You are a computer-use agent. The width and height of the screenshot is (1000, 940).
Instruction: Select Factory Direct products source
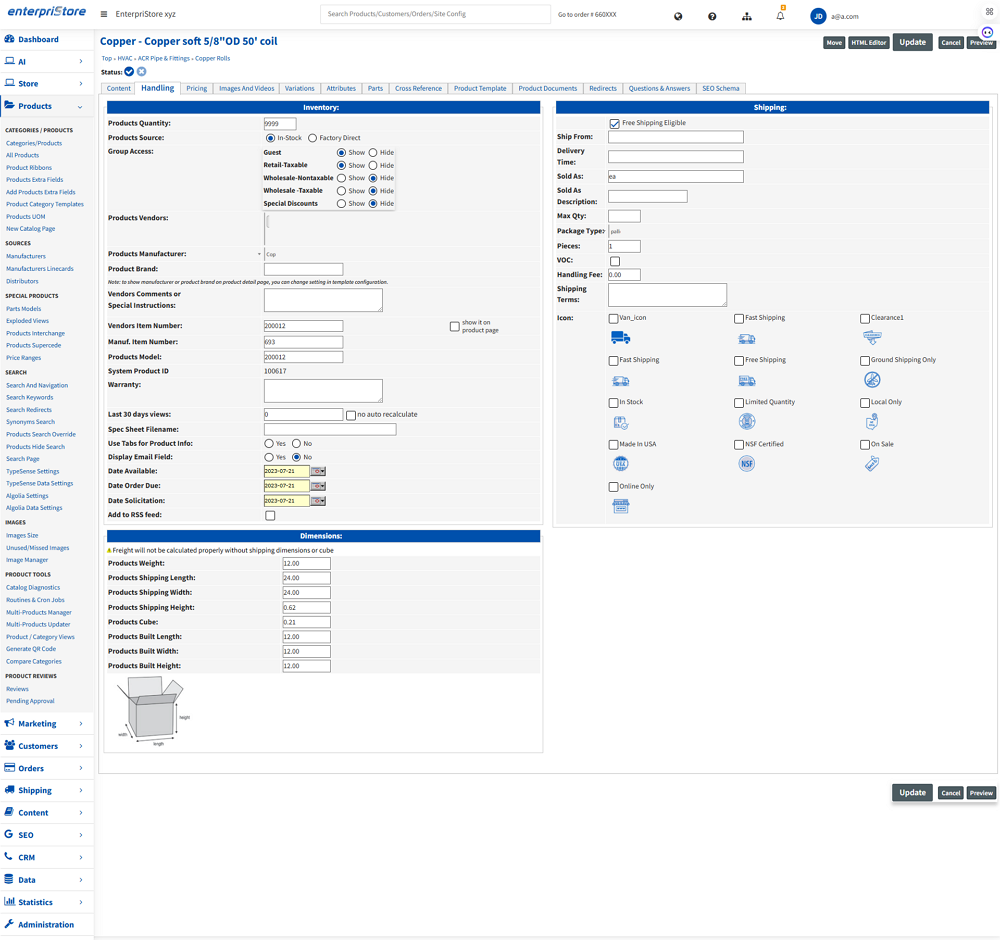pos(312,138)
